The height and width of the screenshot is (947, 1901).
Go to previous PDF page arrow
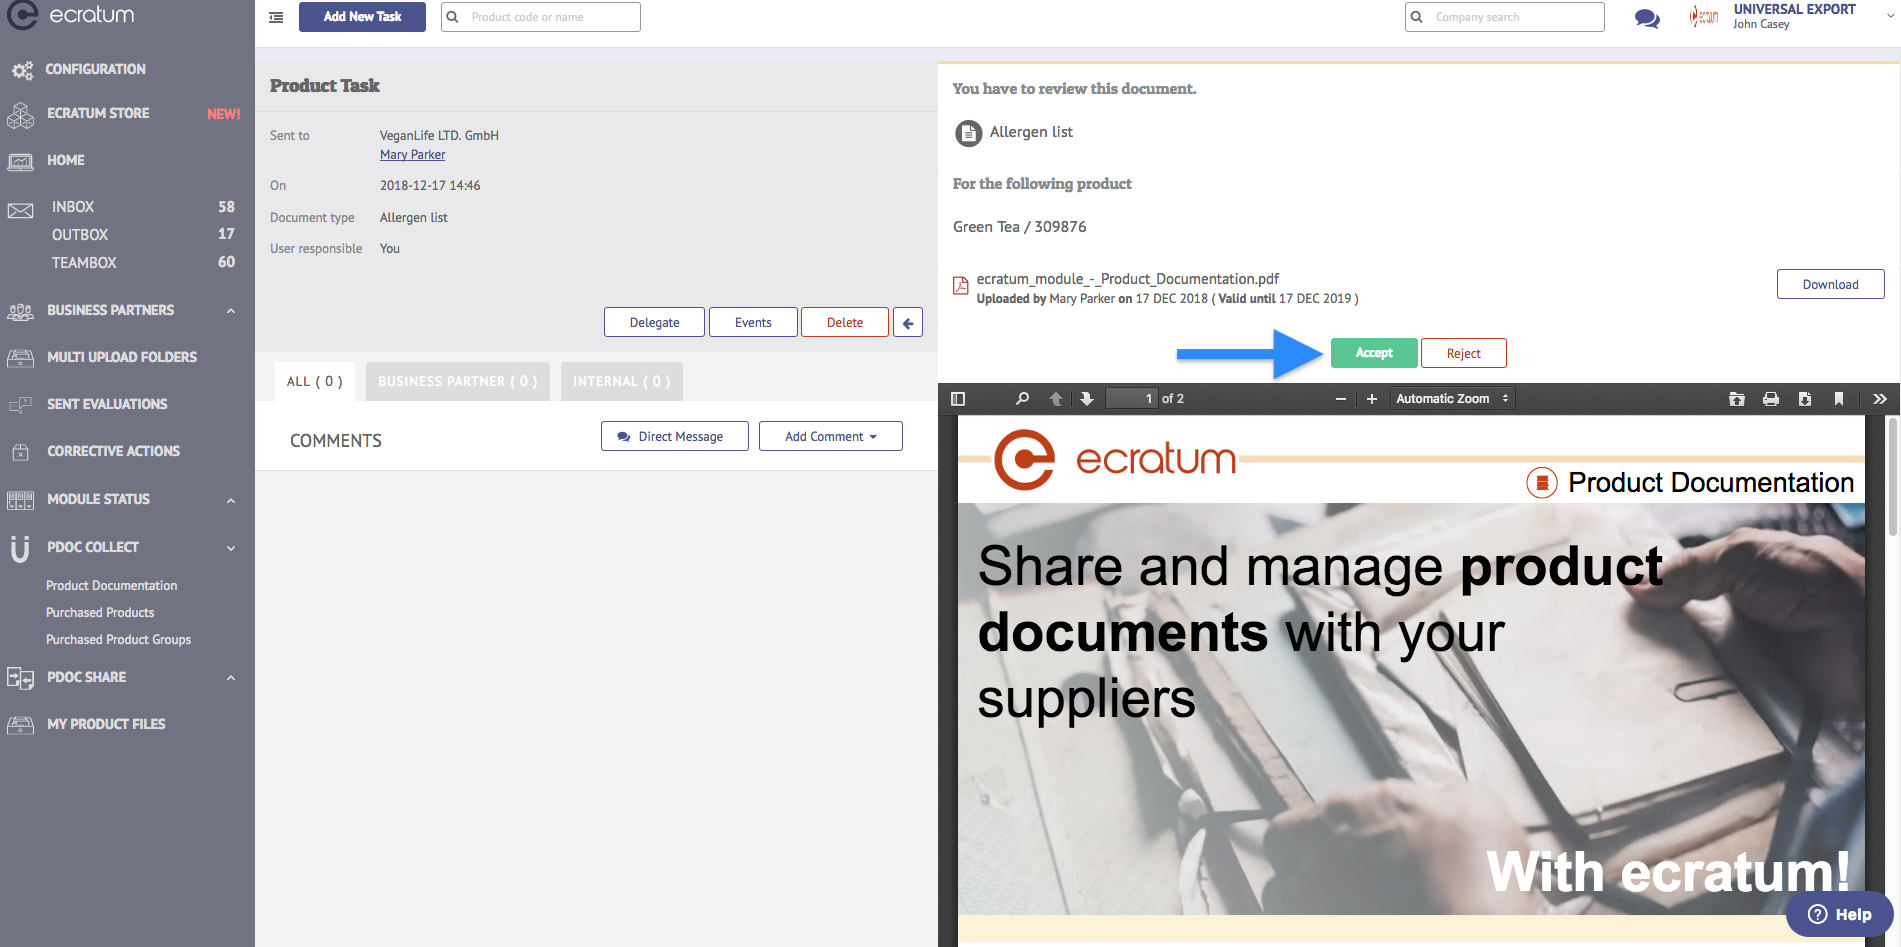(x=1056, y=399)
